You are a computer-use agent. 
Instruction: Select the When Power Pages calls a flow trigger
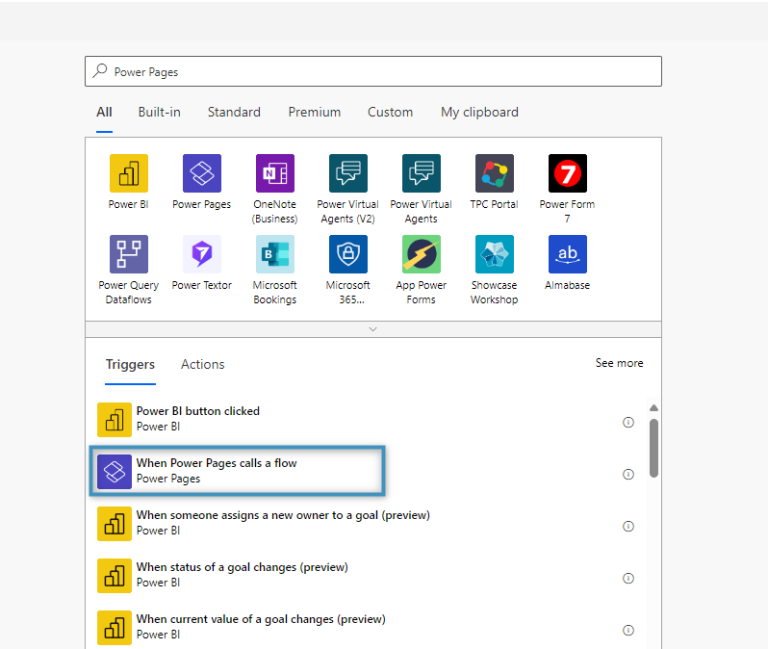point(238,471)
